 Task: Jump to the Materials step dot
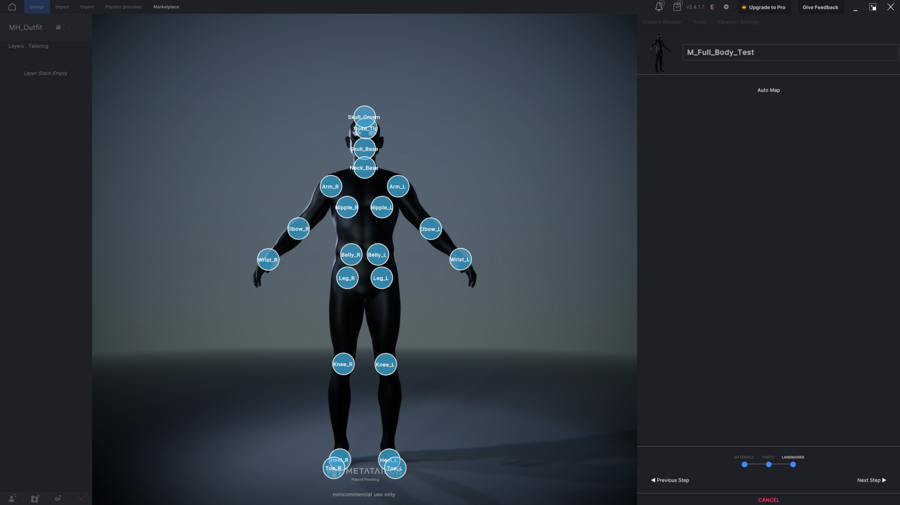(744, 464)
